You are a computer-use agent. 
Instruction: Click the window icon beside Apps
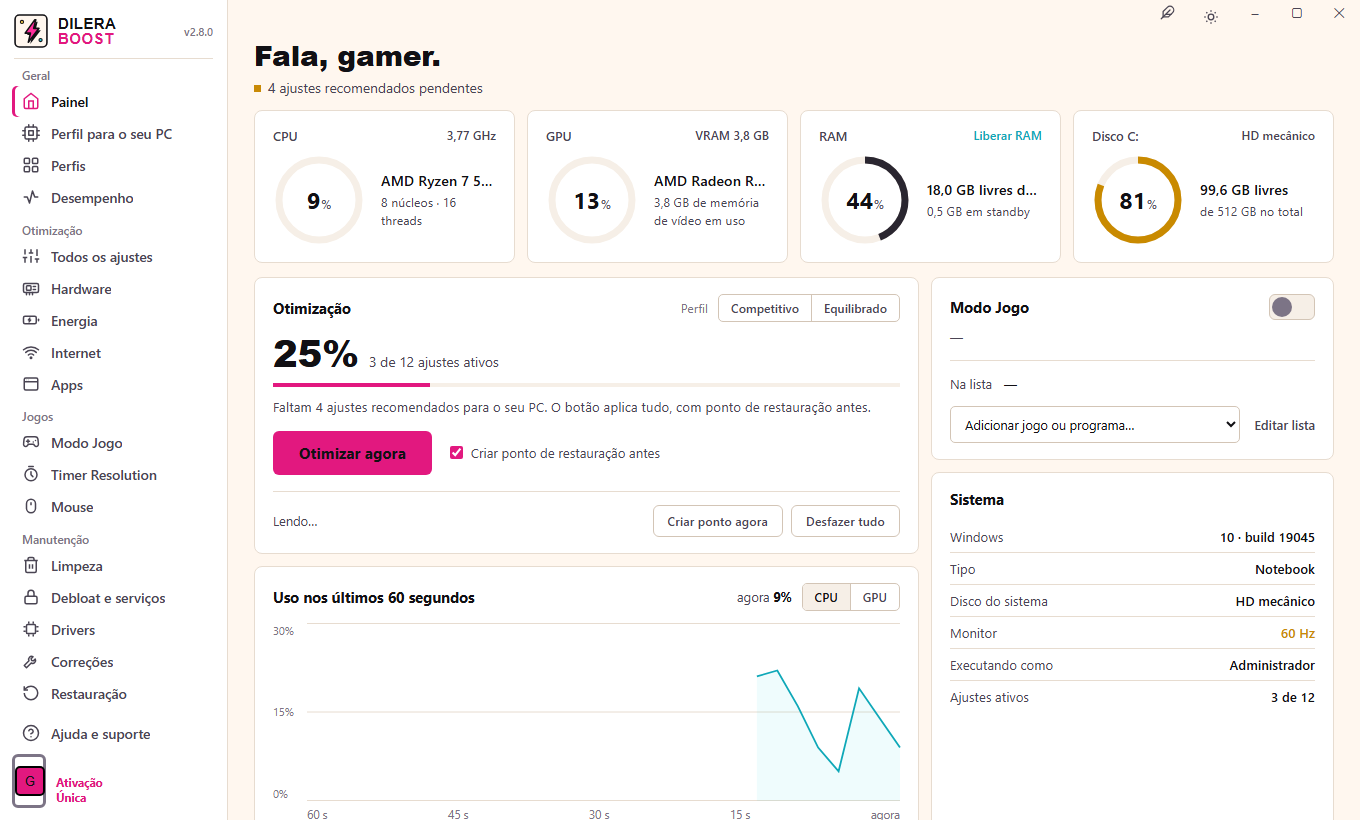pos(31,385)
